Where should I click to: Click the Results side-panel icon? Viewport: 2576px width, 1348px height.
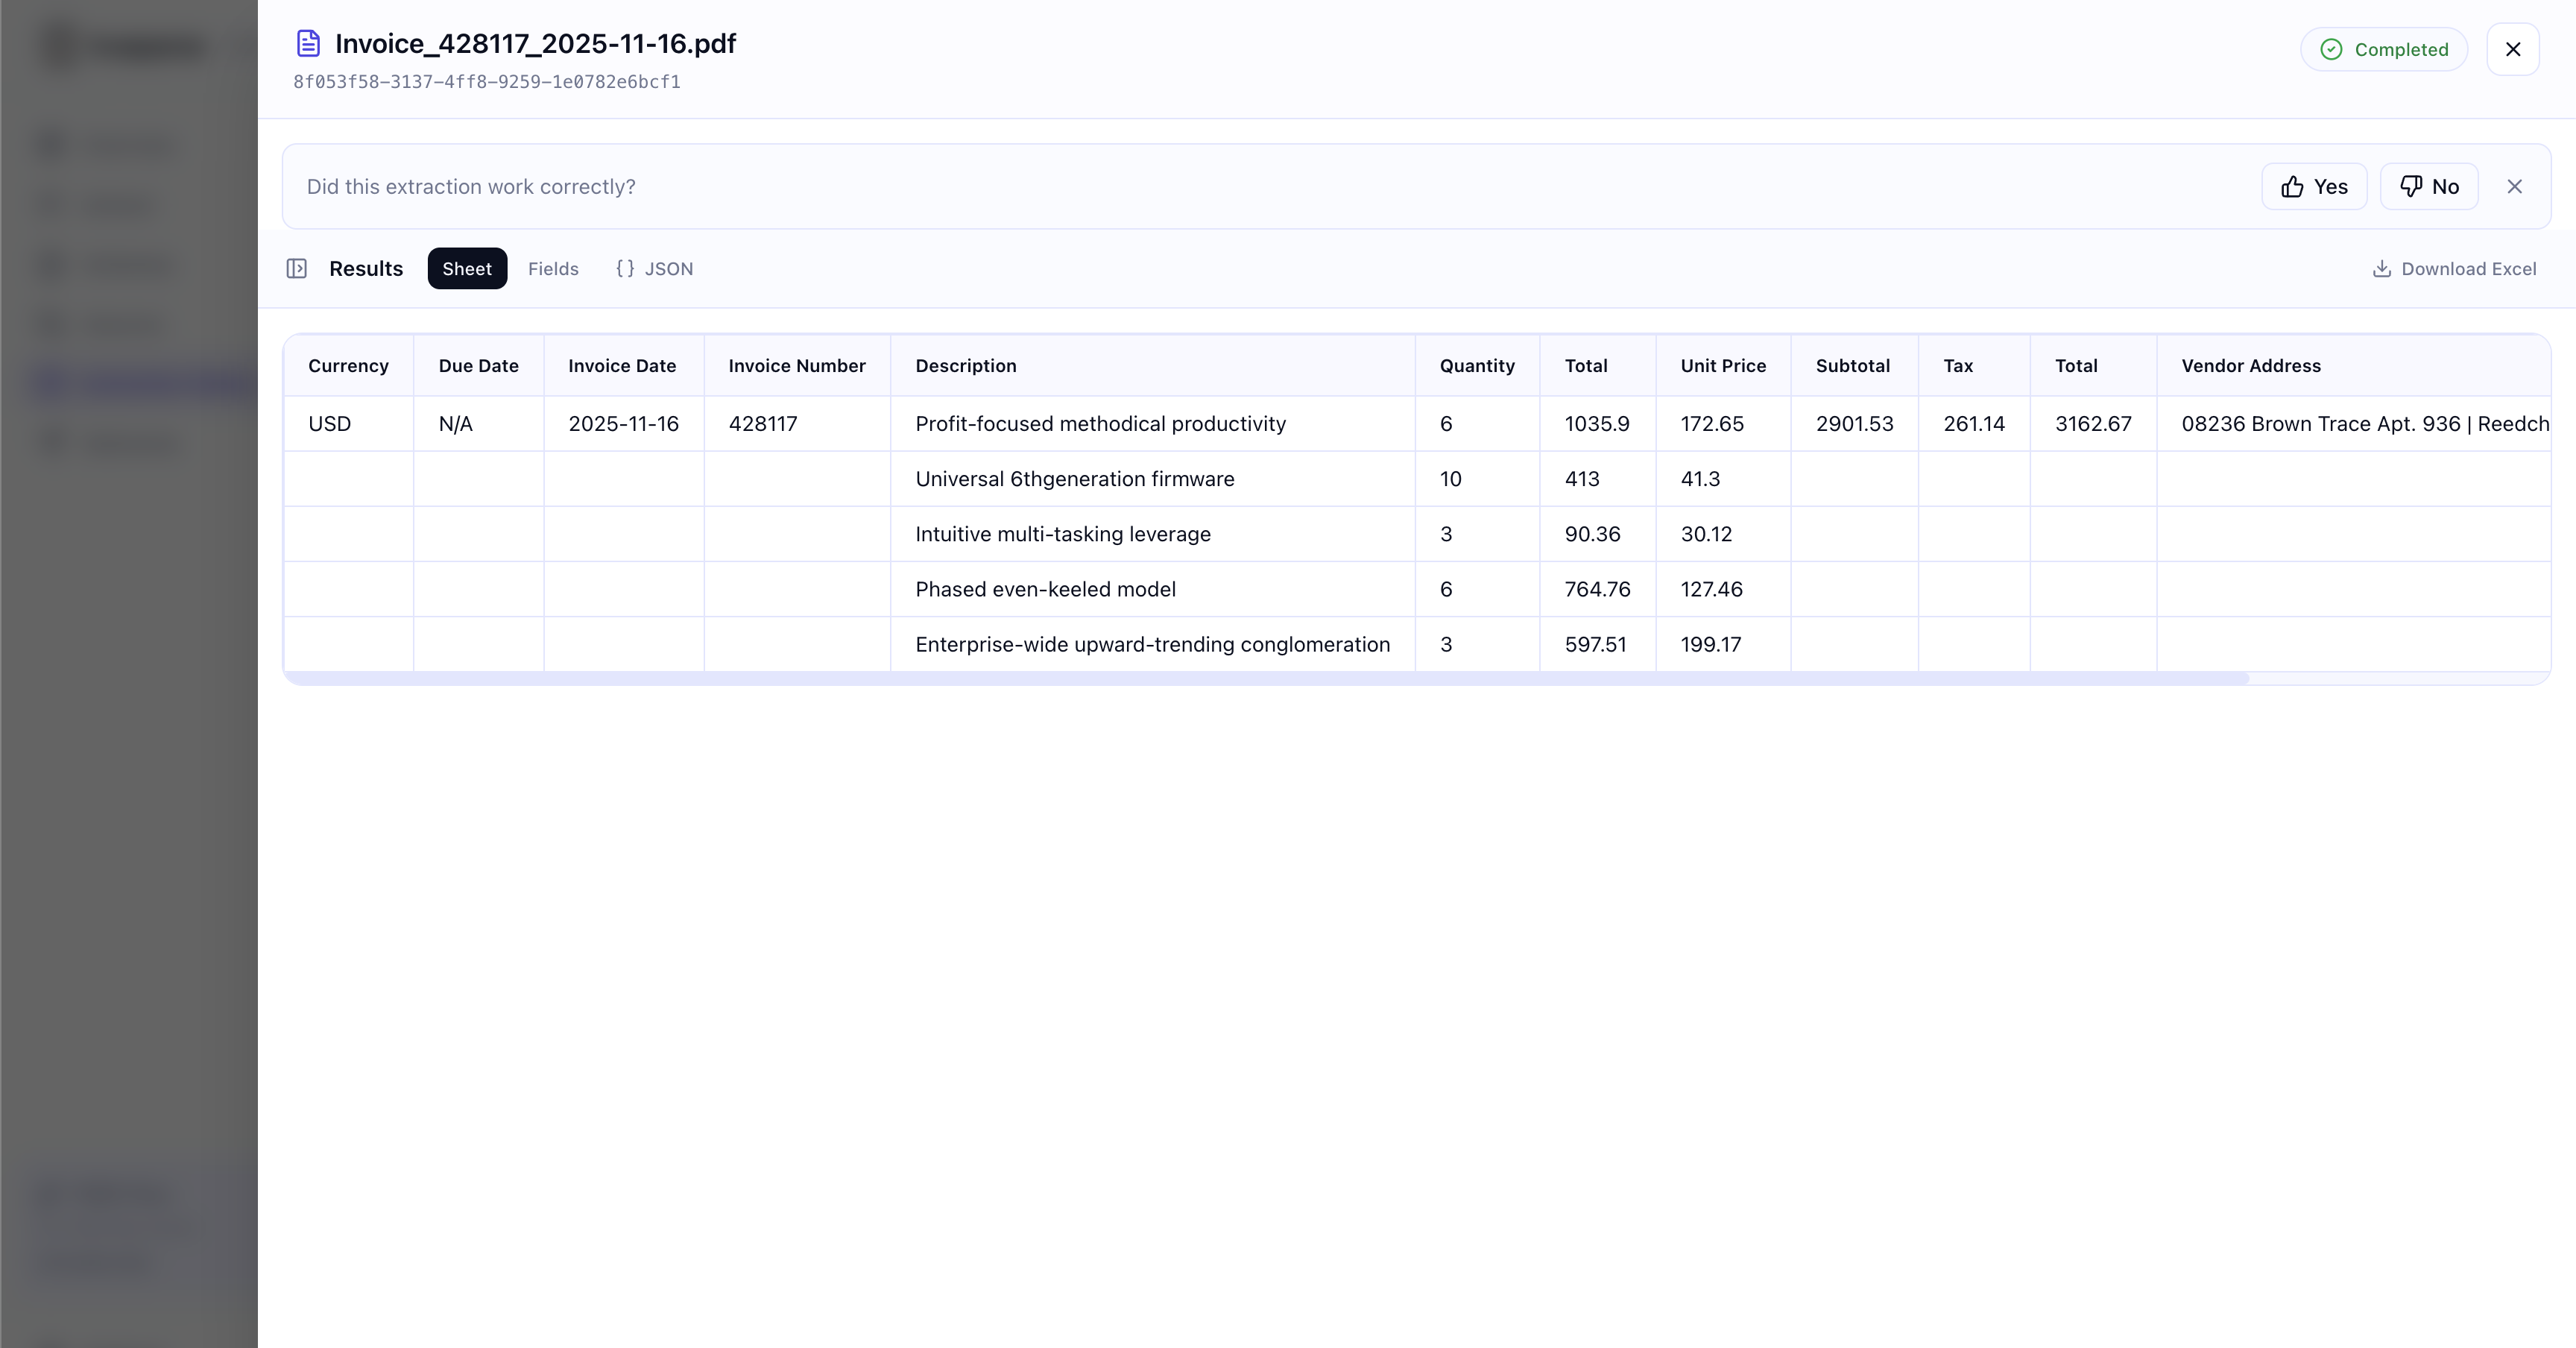click(297, 268)
